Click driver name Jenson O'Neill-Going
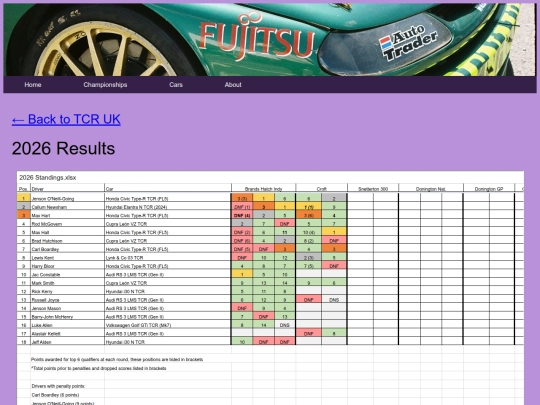Screen dimensions: 540x405 (x=53, y=199)
